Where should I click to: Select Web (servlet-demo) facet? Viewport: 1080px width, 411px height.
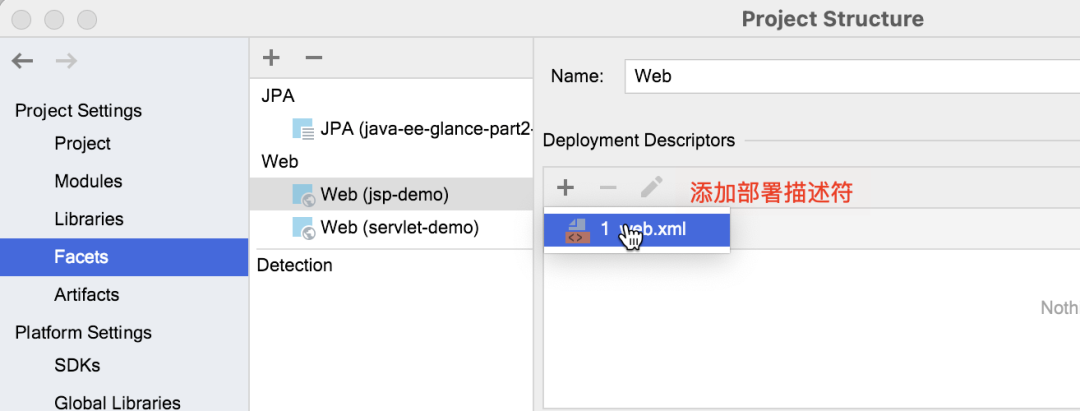pyautogui.click(x=391, y=227)
